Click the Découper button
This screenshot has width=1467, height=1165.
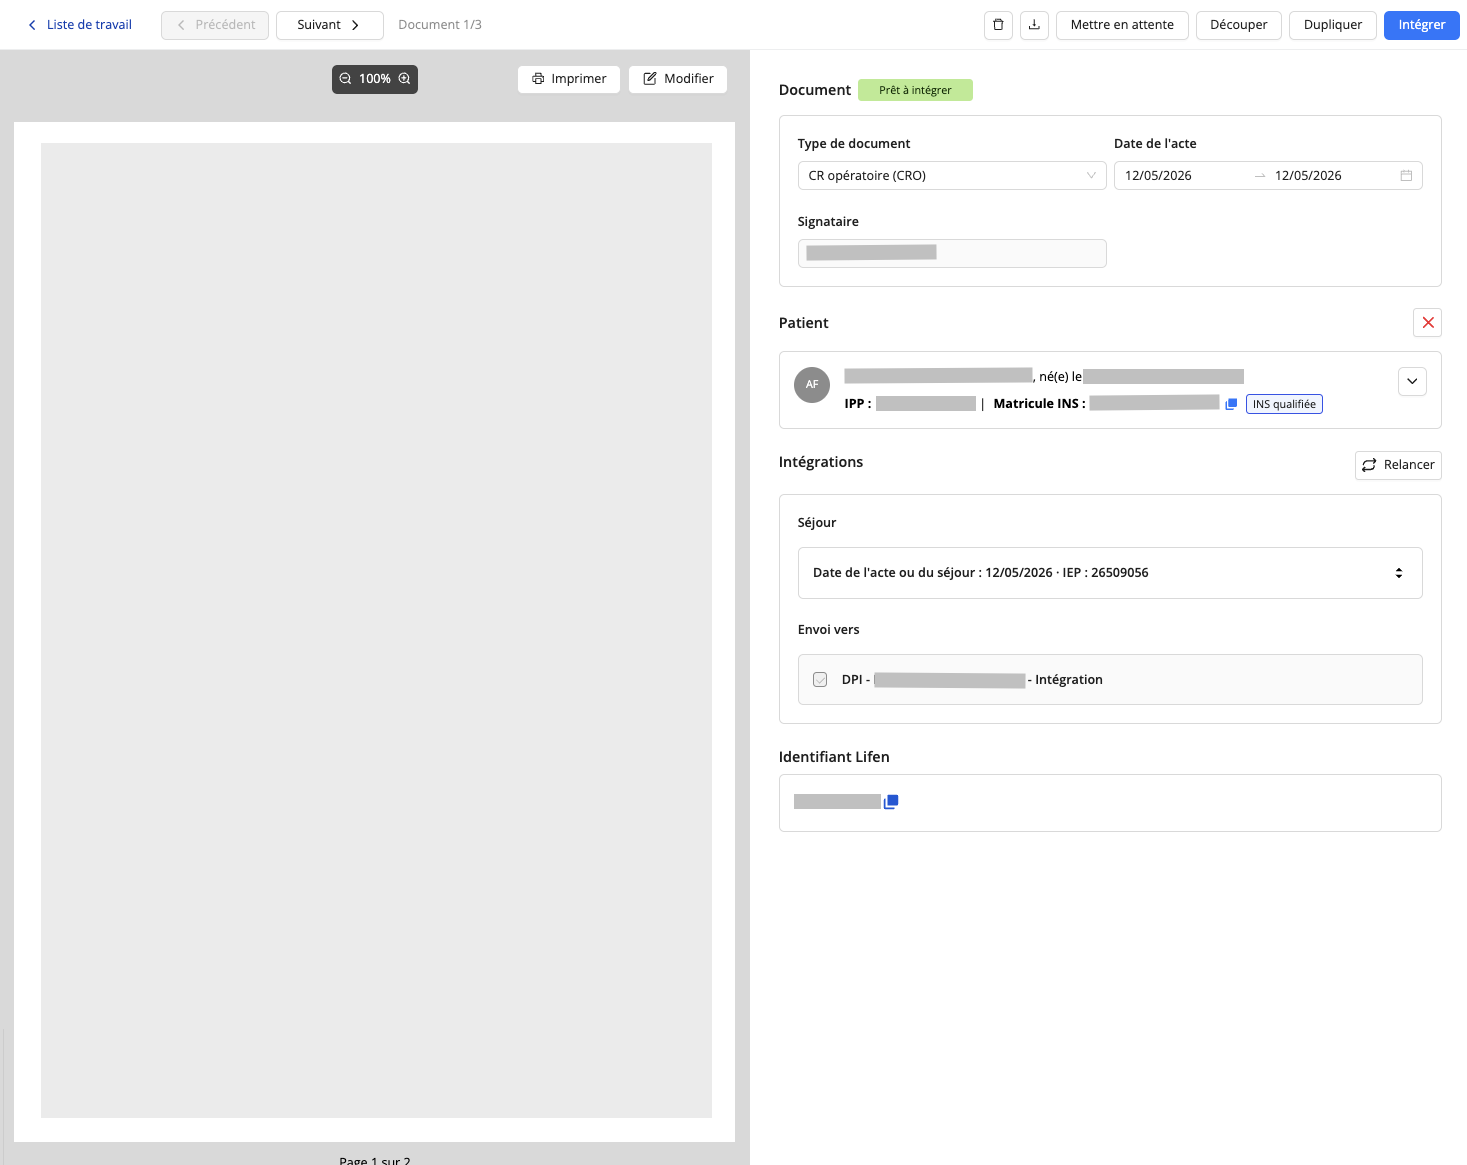click(1239, 25)
